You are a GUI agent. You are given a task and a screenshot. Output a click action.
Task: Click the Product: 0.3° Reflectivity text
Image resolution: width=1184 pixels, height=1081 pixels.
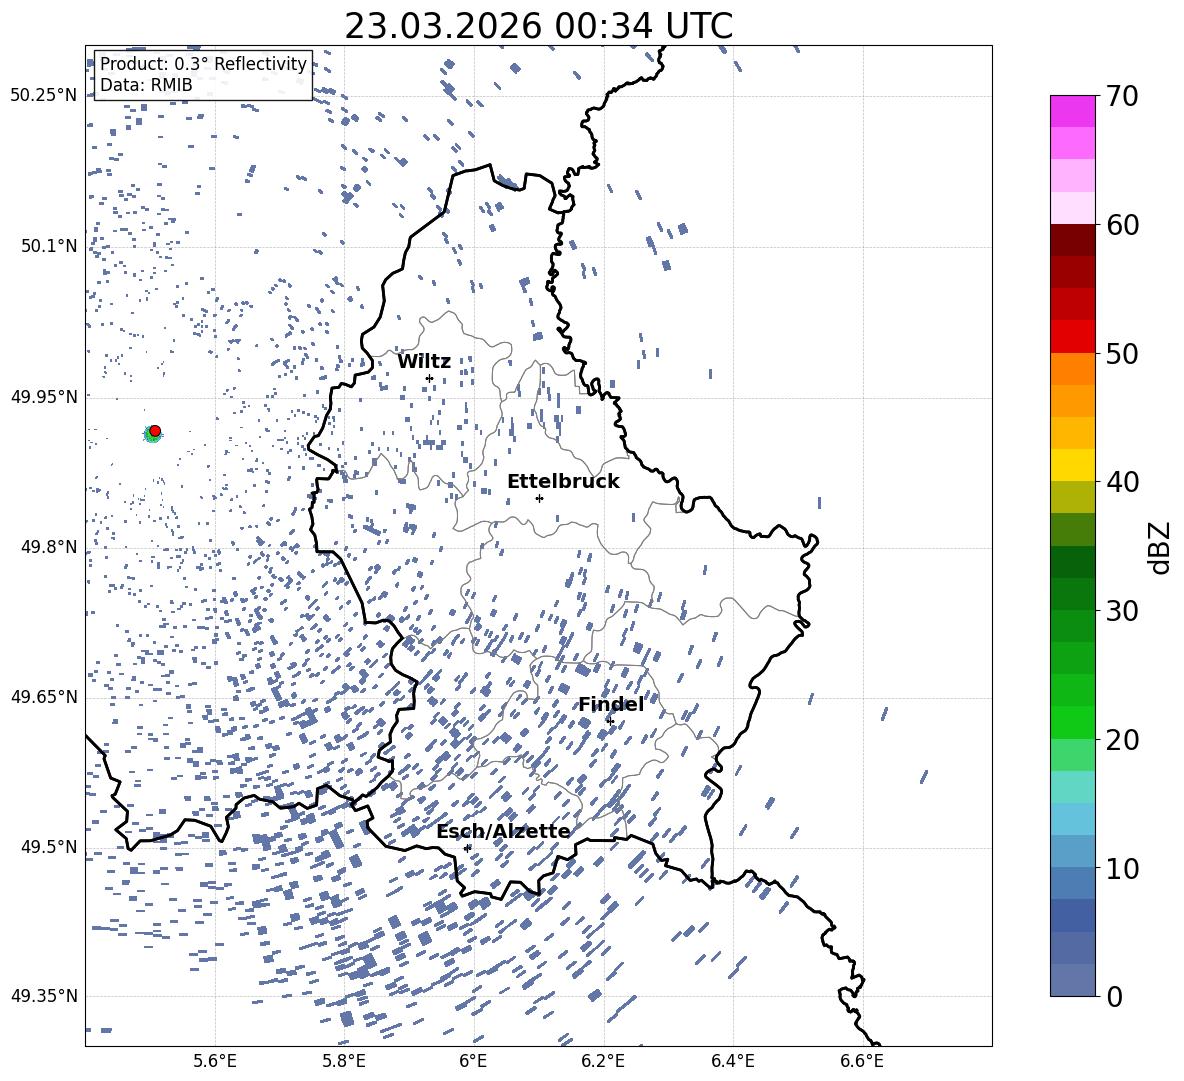tap(203, 64)
